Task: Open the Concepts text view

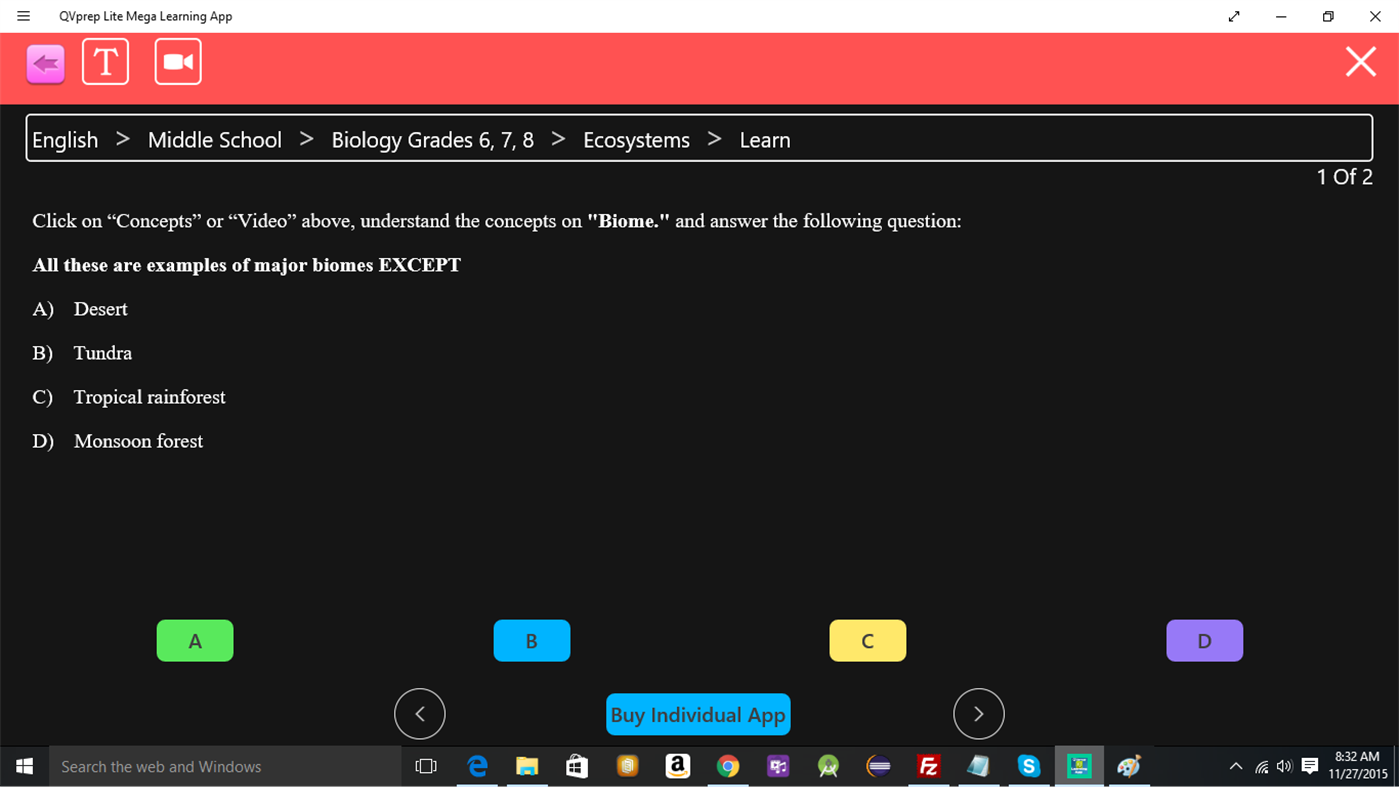Action: (x=105, y=61)
